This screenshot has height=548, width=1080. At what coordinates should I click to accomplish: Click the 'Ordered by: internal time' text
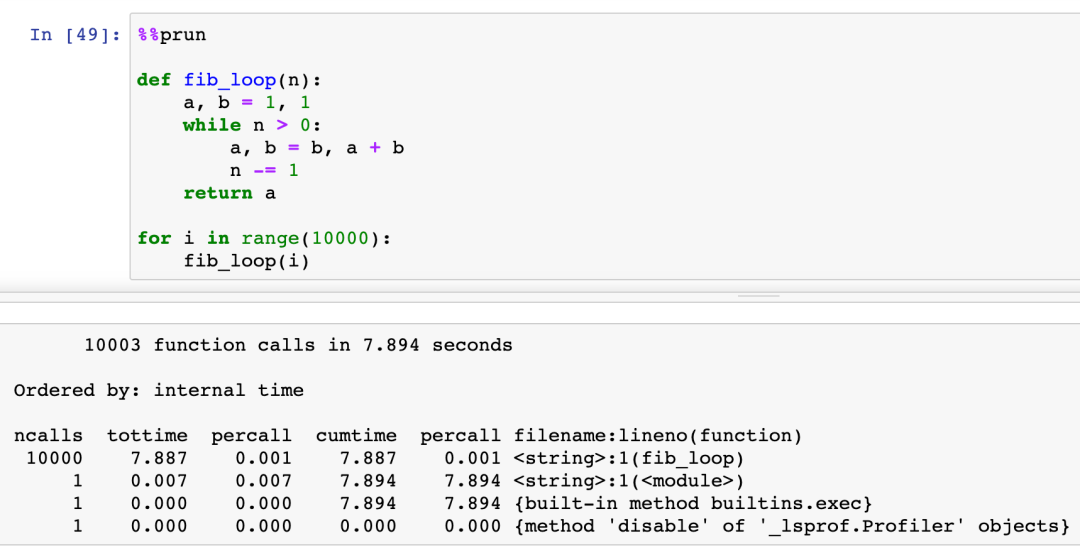[158, 390]
